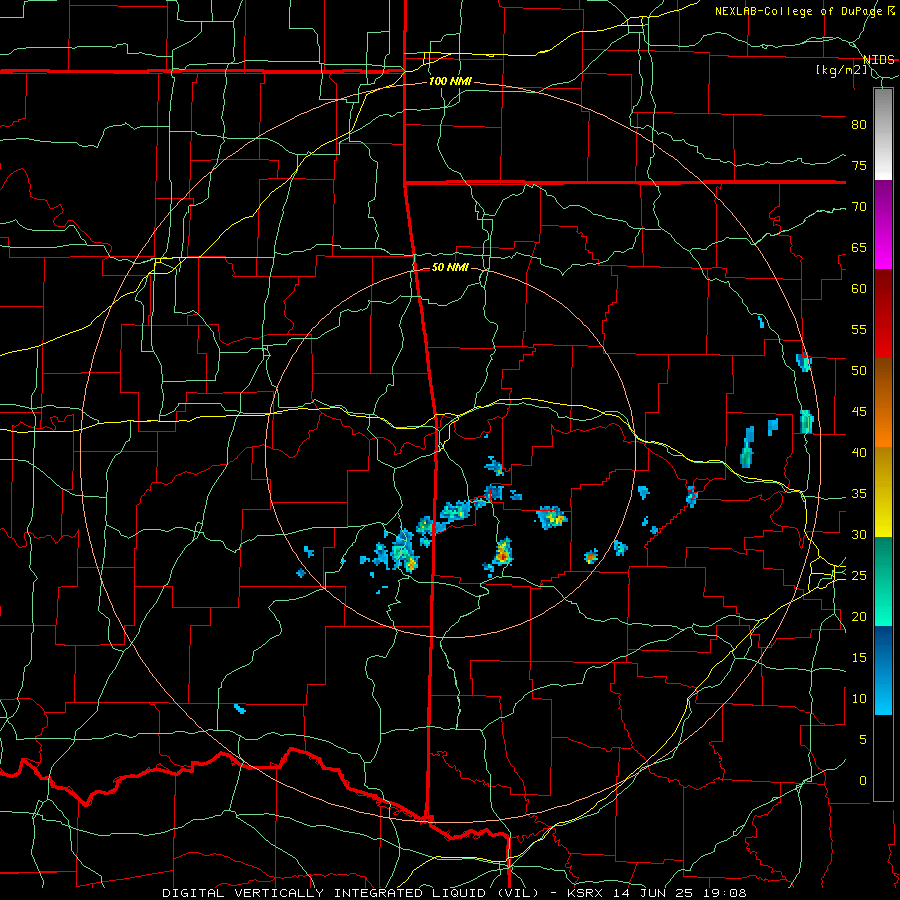Click the 15 value on the scale
This screenshot has height=900, width=900.
coord(859,658)
